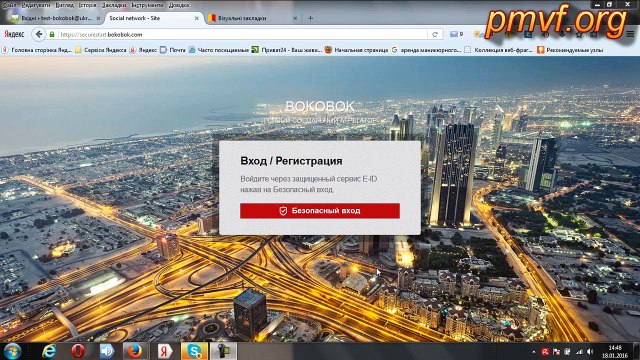Open the speaker app in the taskbar
The image size is (640, 360).
coord(107,351)
